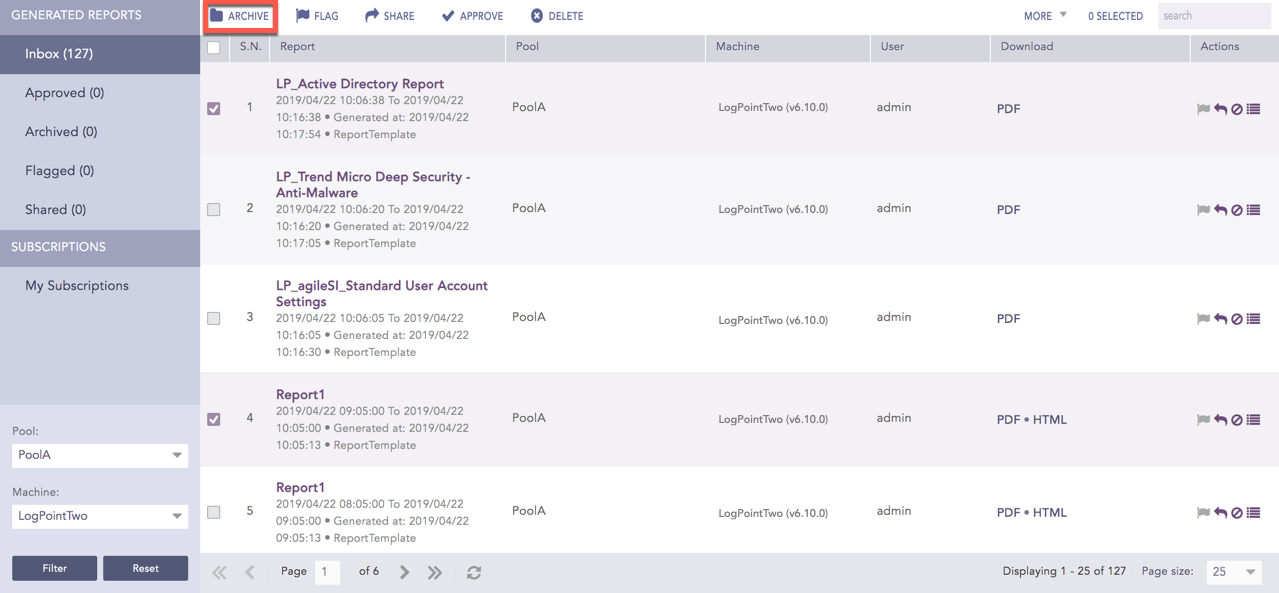
Task: Open the Page size dropdown
Action: [x=1233, y=572]
